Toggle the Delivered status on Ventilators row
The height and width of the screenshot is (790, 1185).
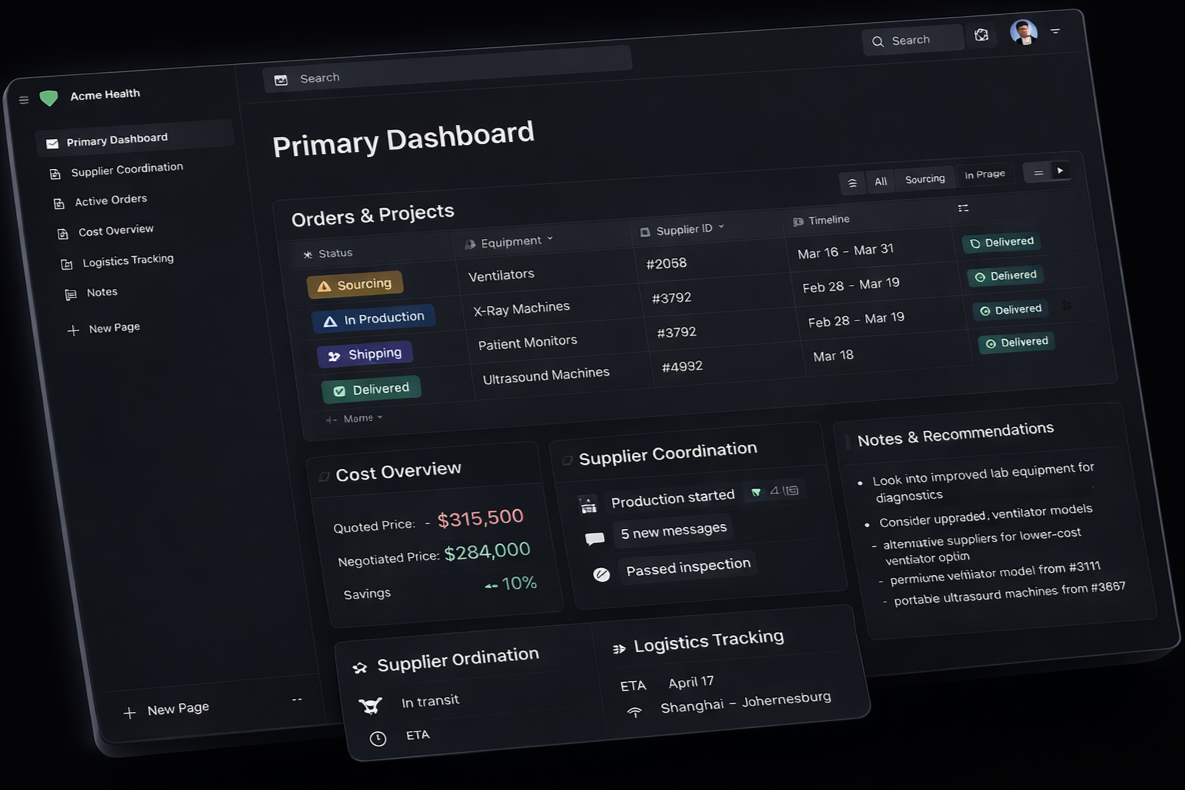coord(1001,242)
